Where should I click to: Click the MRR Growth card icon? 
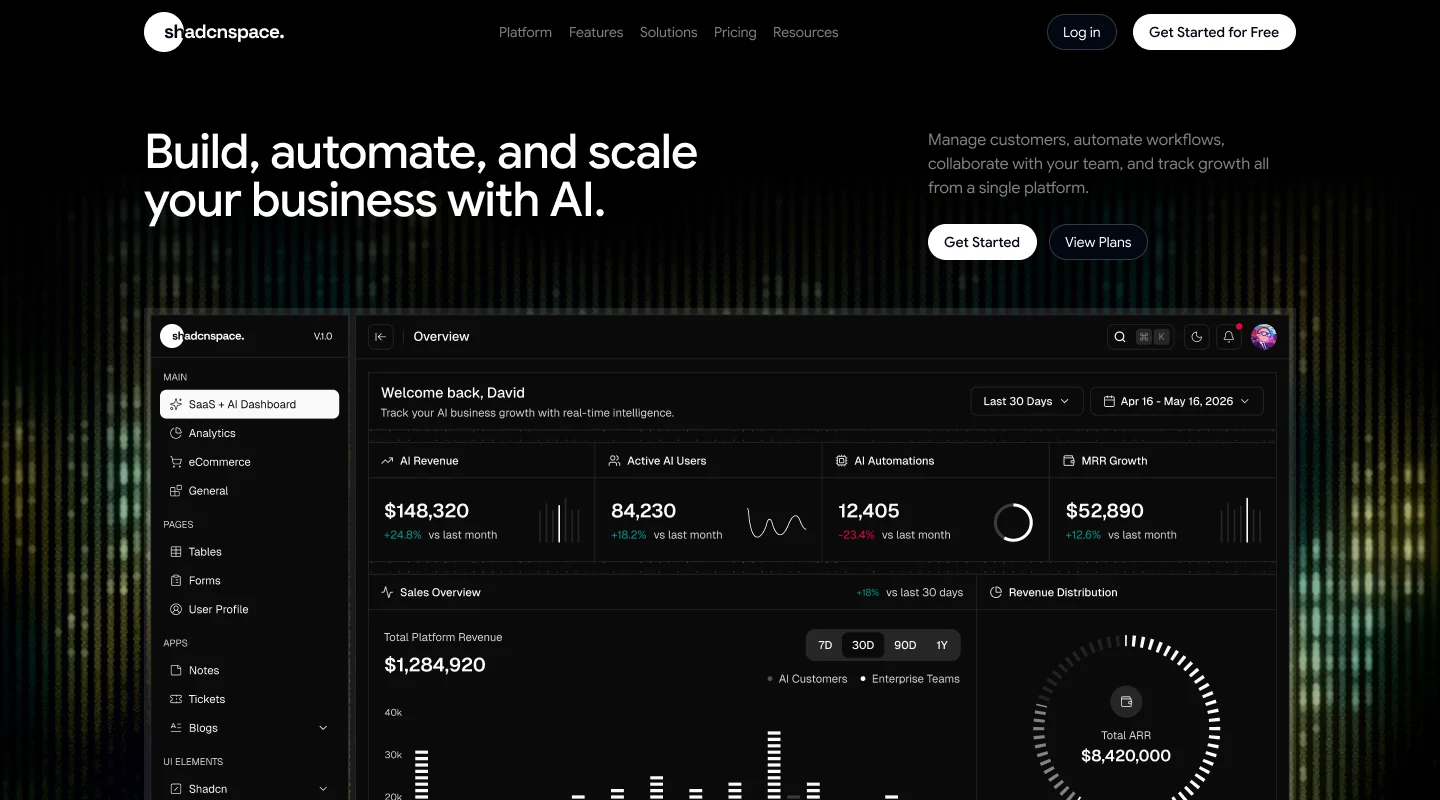pyautogui.click(x=1068, y=461)
